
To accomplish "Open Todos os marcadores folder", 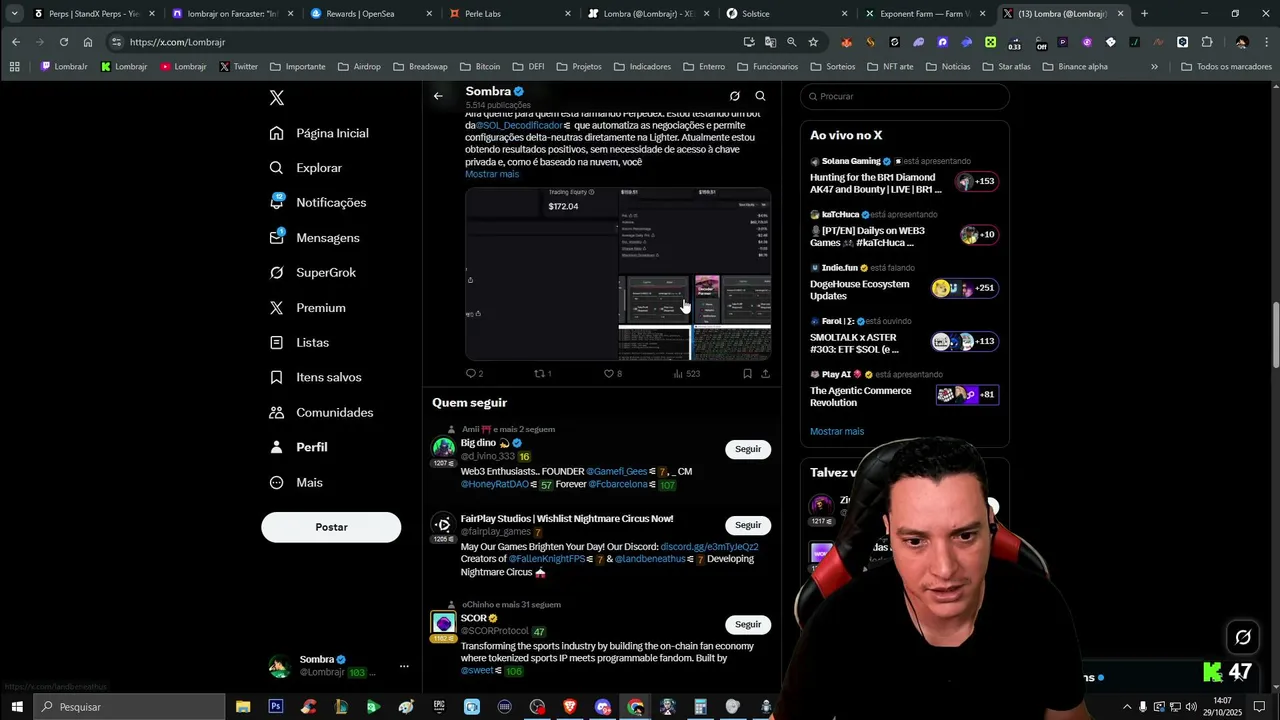I will click(x=1226, y=67).
